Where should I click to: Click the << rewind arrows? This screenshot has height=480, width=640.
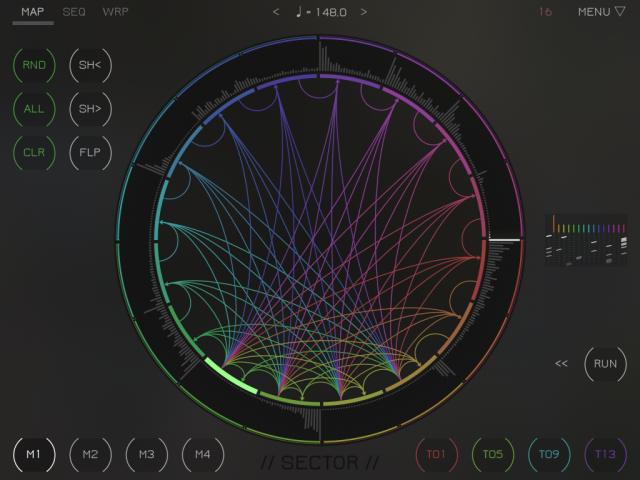561,364
